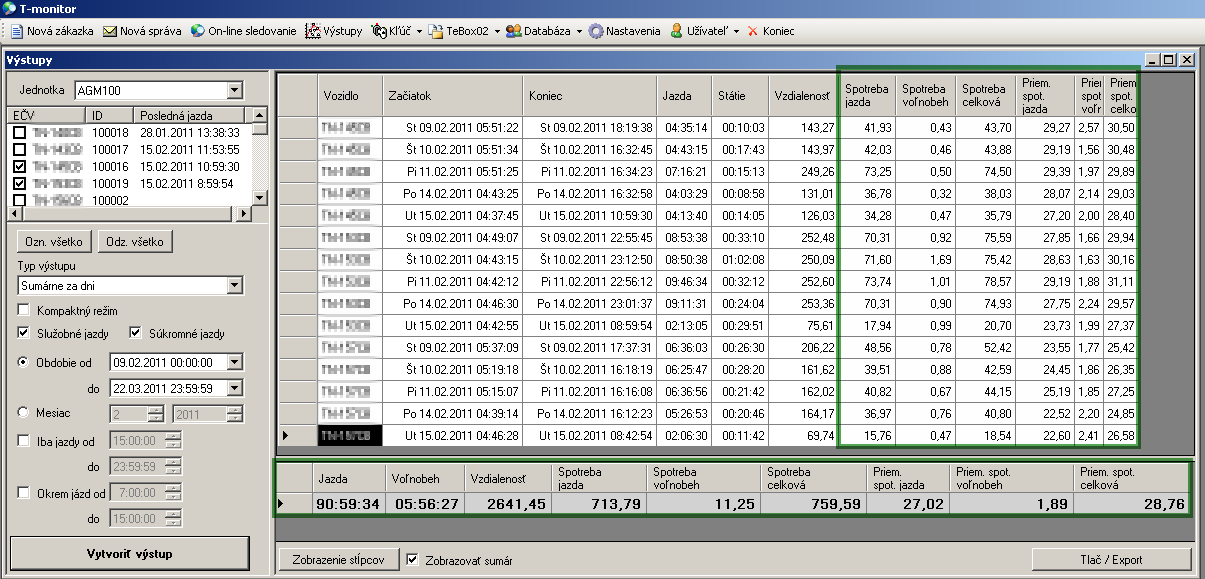Click the Koniec red X icon
The height and width of the screenshot is (579, 1205).
752,31
